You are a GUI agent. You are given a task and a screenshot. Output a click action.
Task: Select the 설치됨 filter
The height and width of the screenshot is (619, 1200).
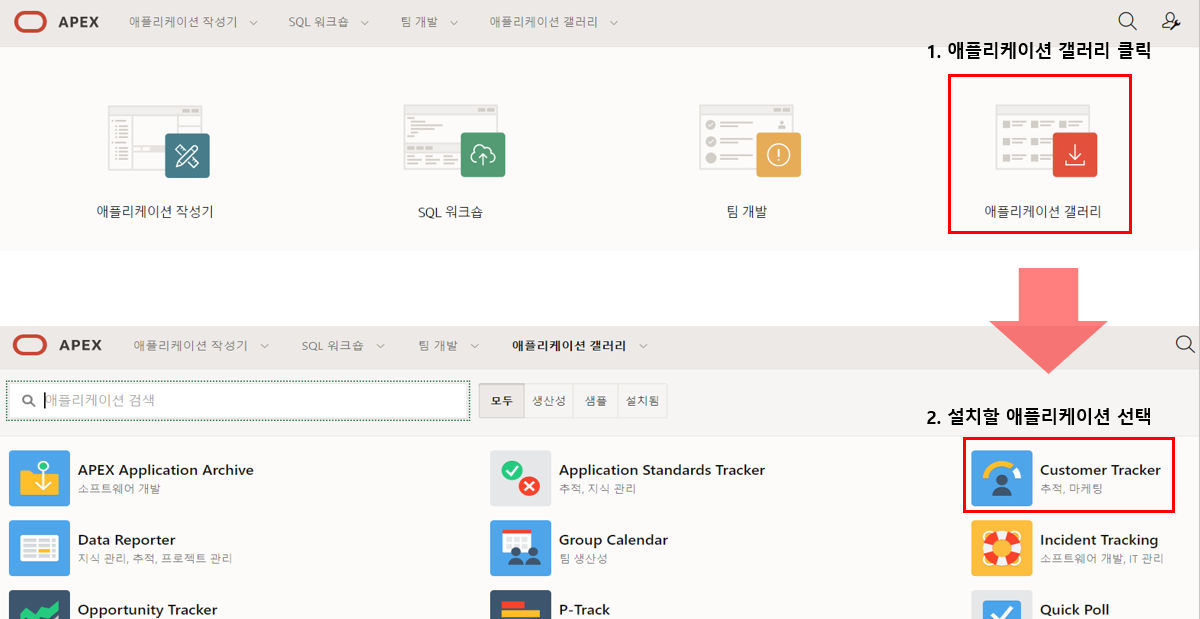pyautogui.click(x=642, y=401)
